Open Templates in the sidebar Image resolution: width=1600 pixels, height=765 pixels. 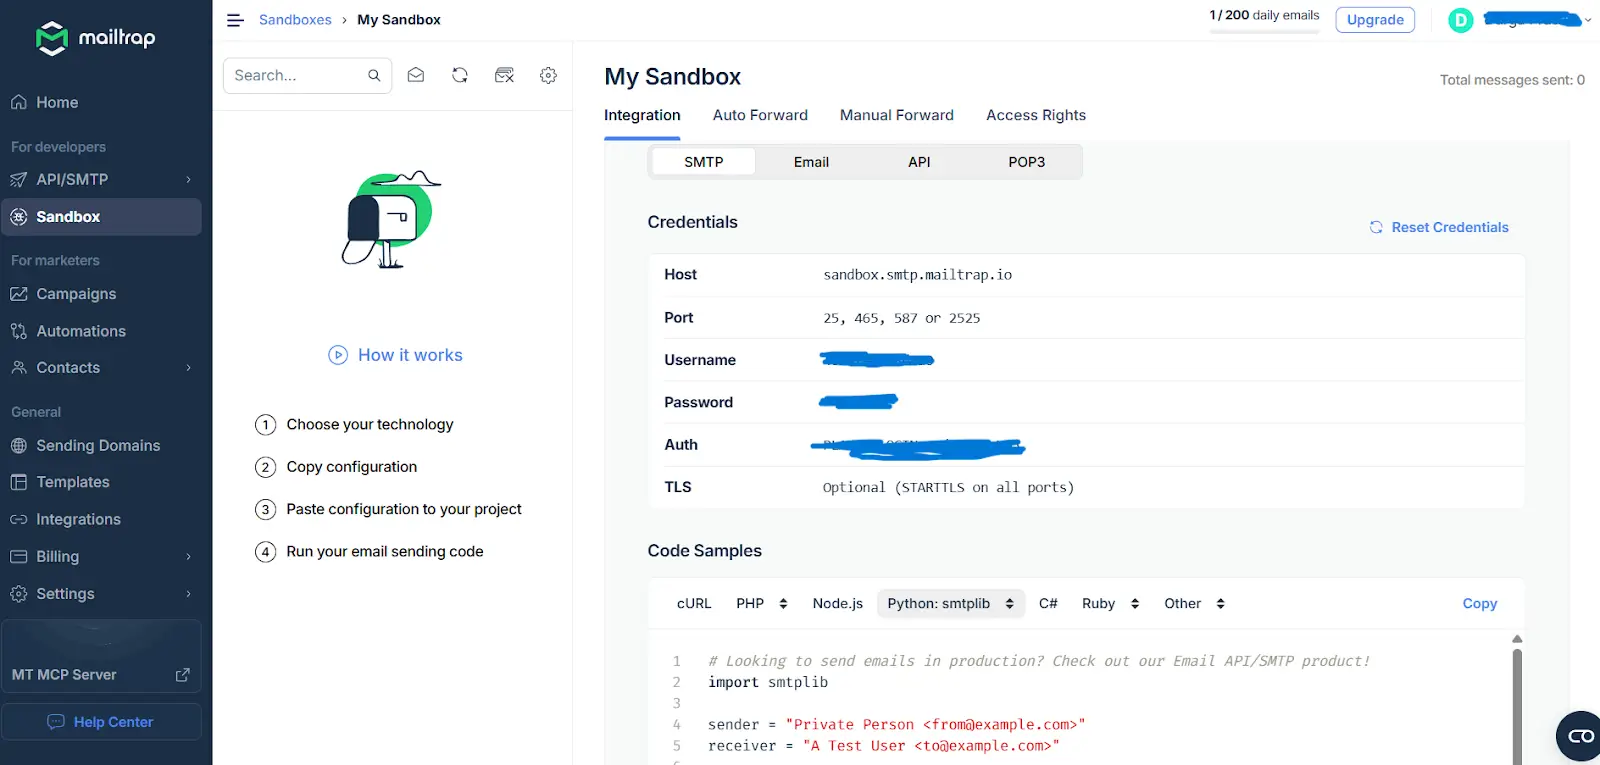(101, 482)
